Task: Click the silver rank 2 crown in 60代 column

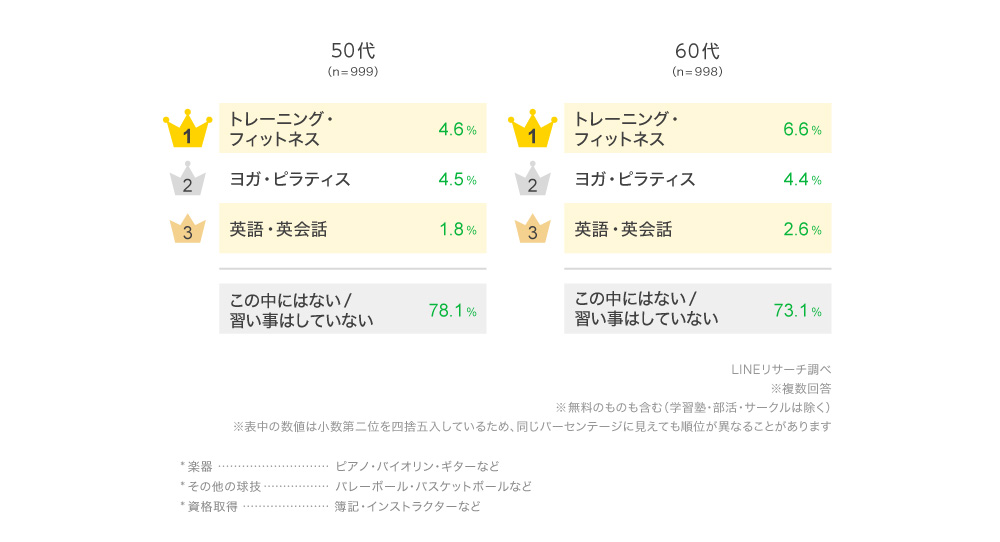Action: (x=533, y=179)
